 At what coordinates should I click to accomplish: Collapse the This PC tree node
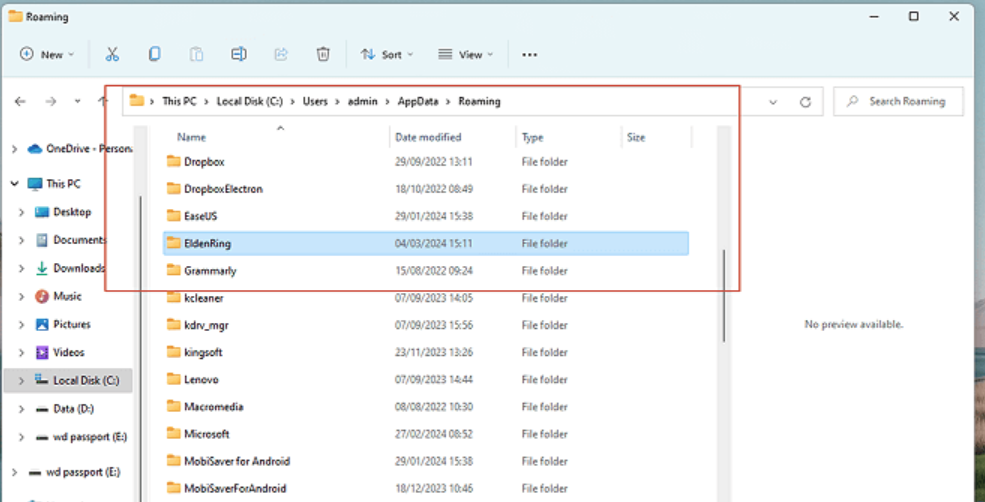tap(13, 184)
